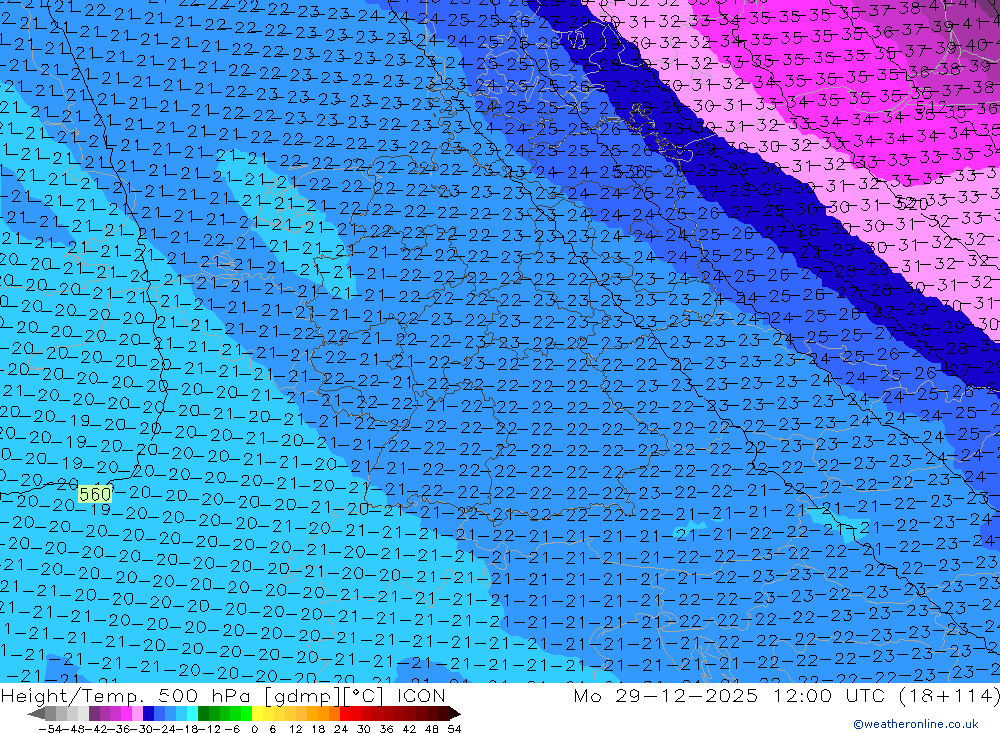Click the 'Mo' weekday abbreviation
This screenshot has width=1000, height=733.
[587, 695]
